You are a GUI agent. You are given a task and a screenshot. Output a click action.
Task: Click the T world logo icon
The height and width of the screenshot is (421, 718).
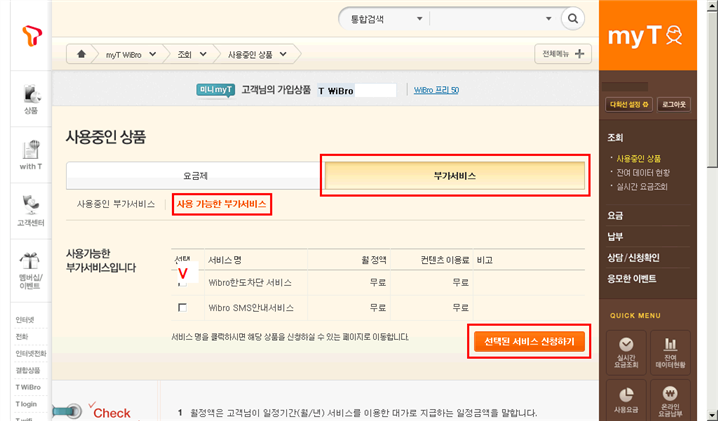click(x=32, y=36)
